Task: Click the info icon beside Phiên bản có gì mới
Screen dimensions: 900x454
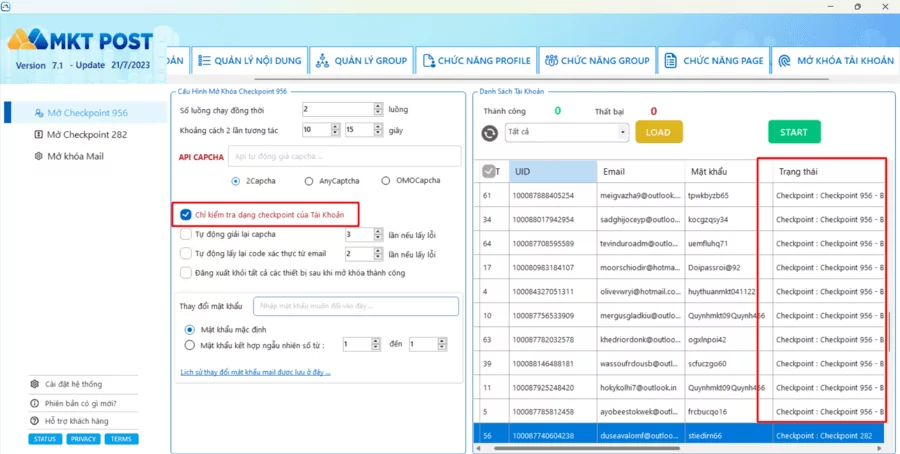Action: [x=34, y=403]
